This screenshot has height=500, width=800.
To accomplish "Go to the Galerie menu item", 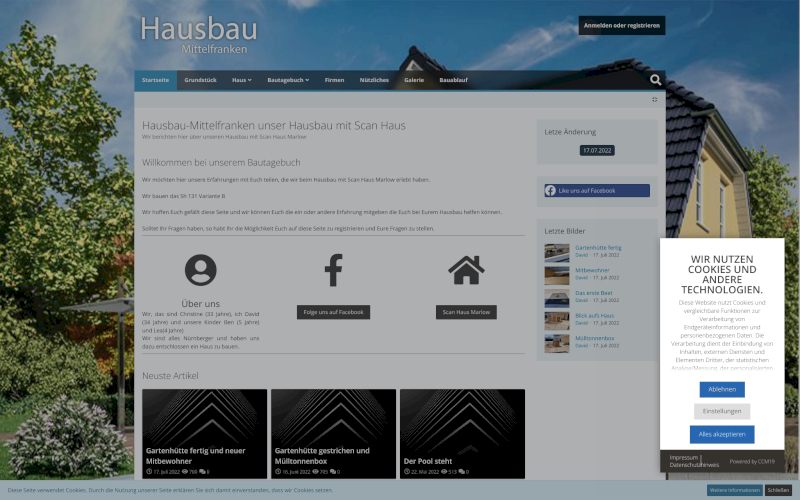I will coord(414,80).
